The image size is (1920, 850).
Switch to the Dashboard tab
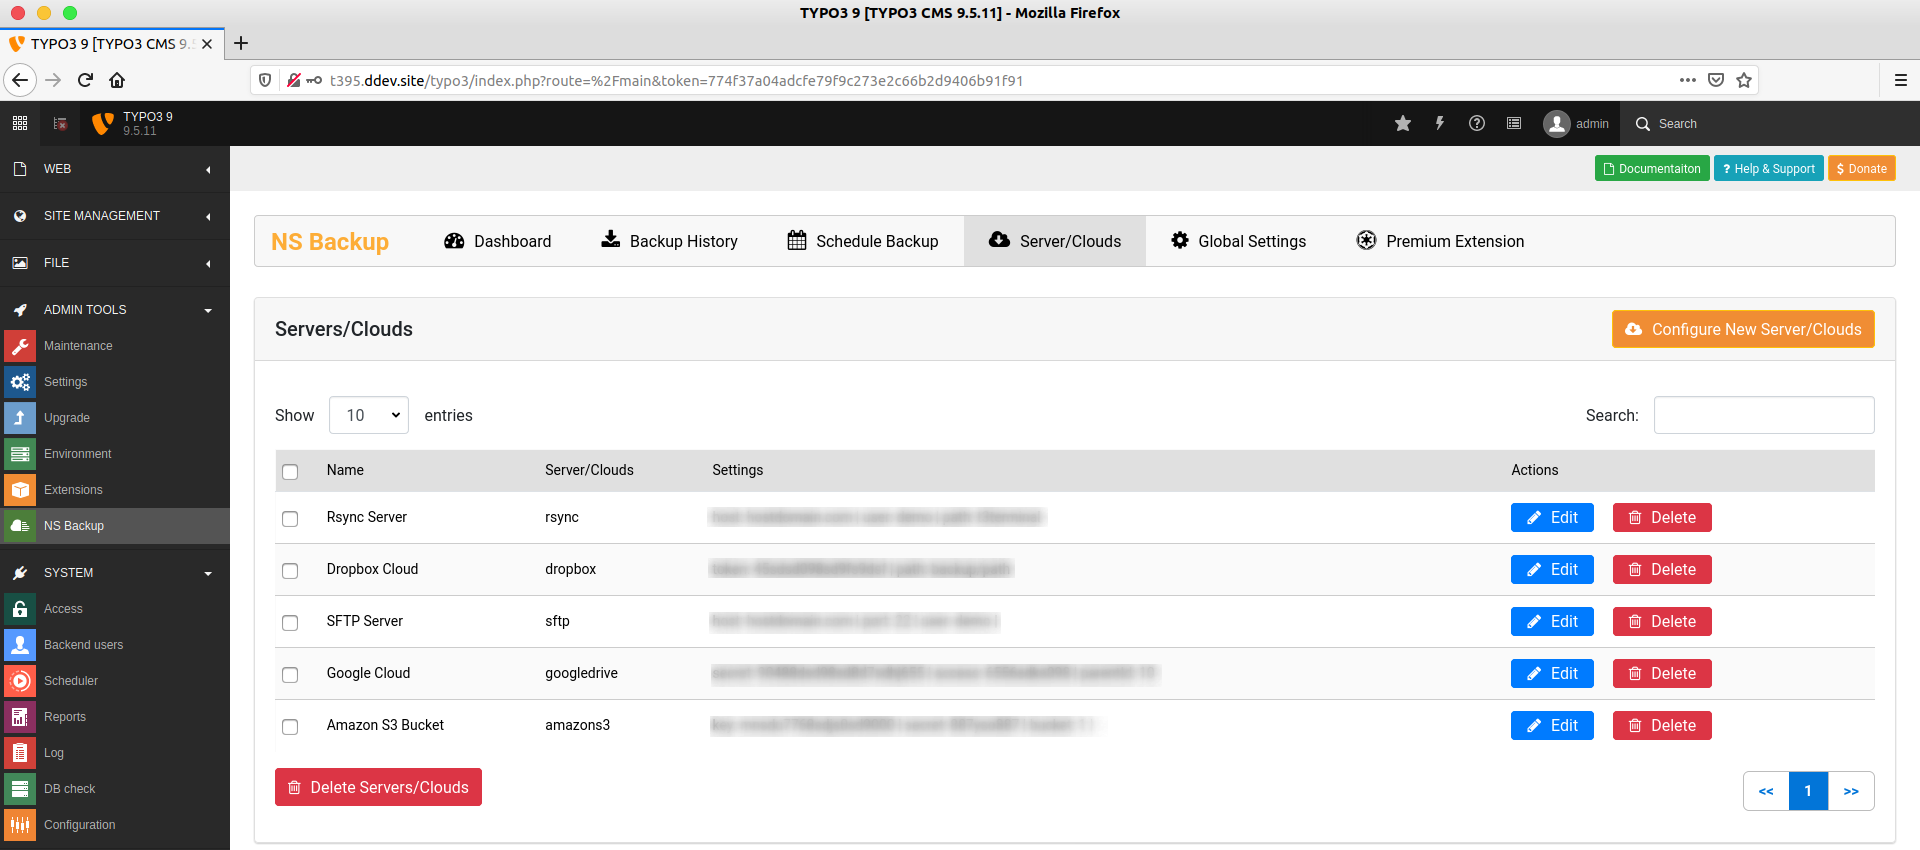tap(498, 241)
